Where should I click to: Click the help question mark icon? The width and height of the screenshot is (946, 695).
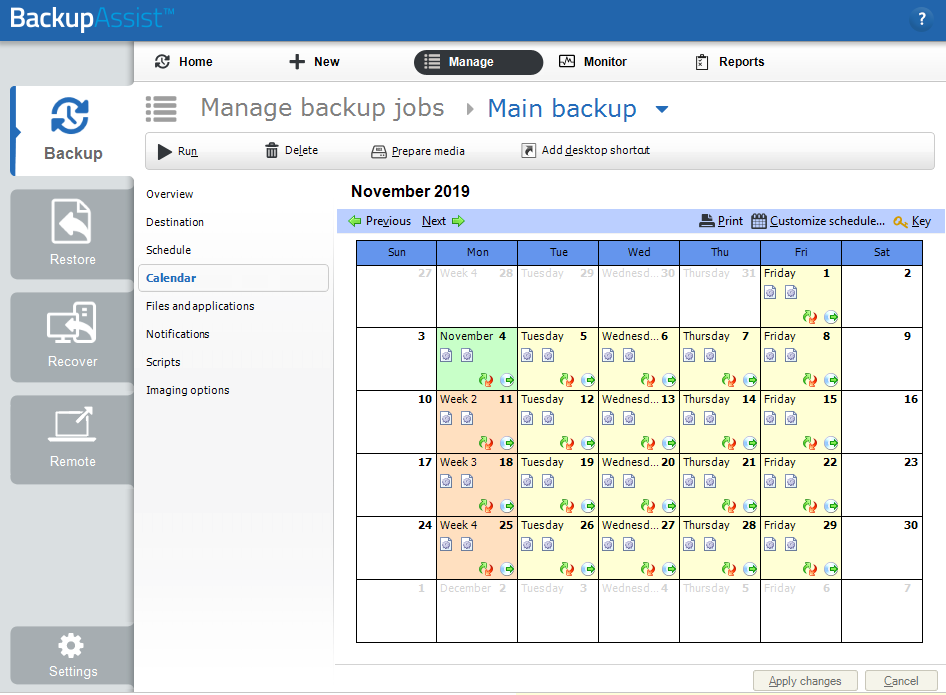click(921, 18)
